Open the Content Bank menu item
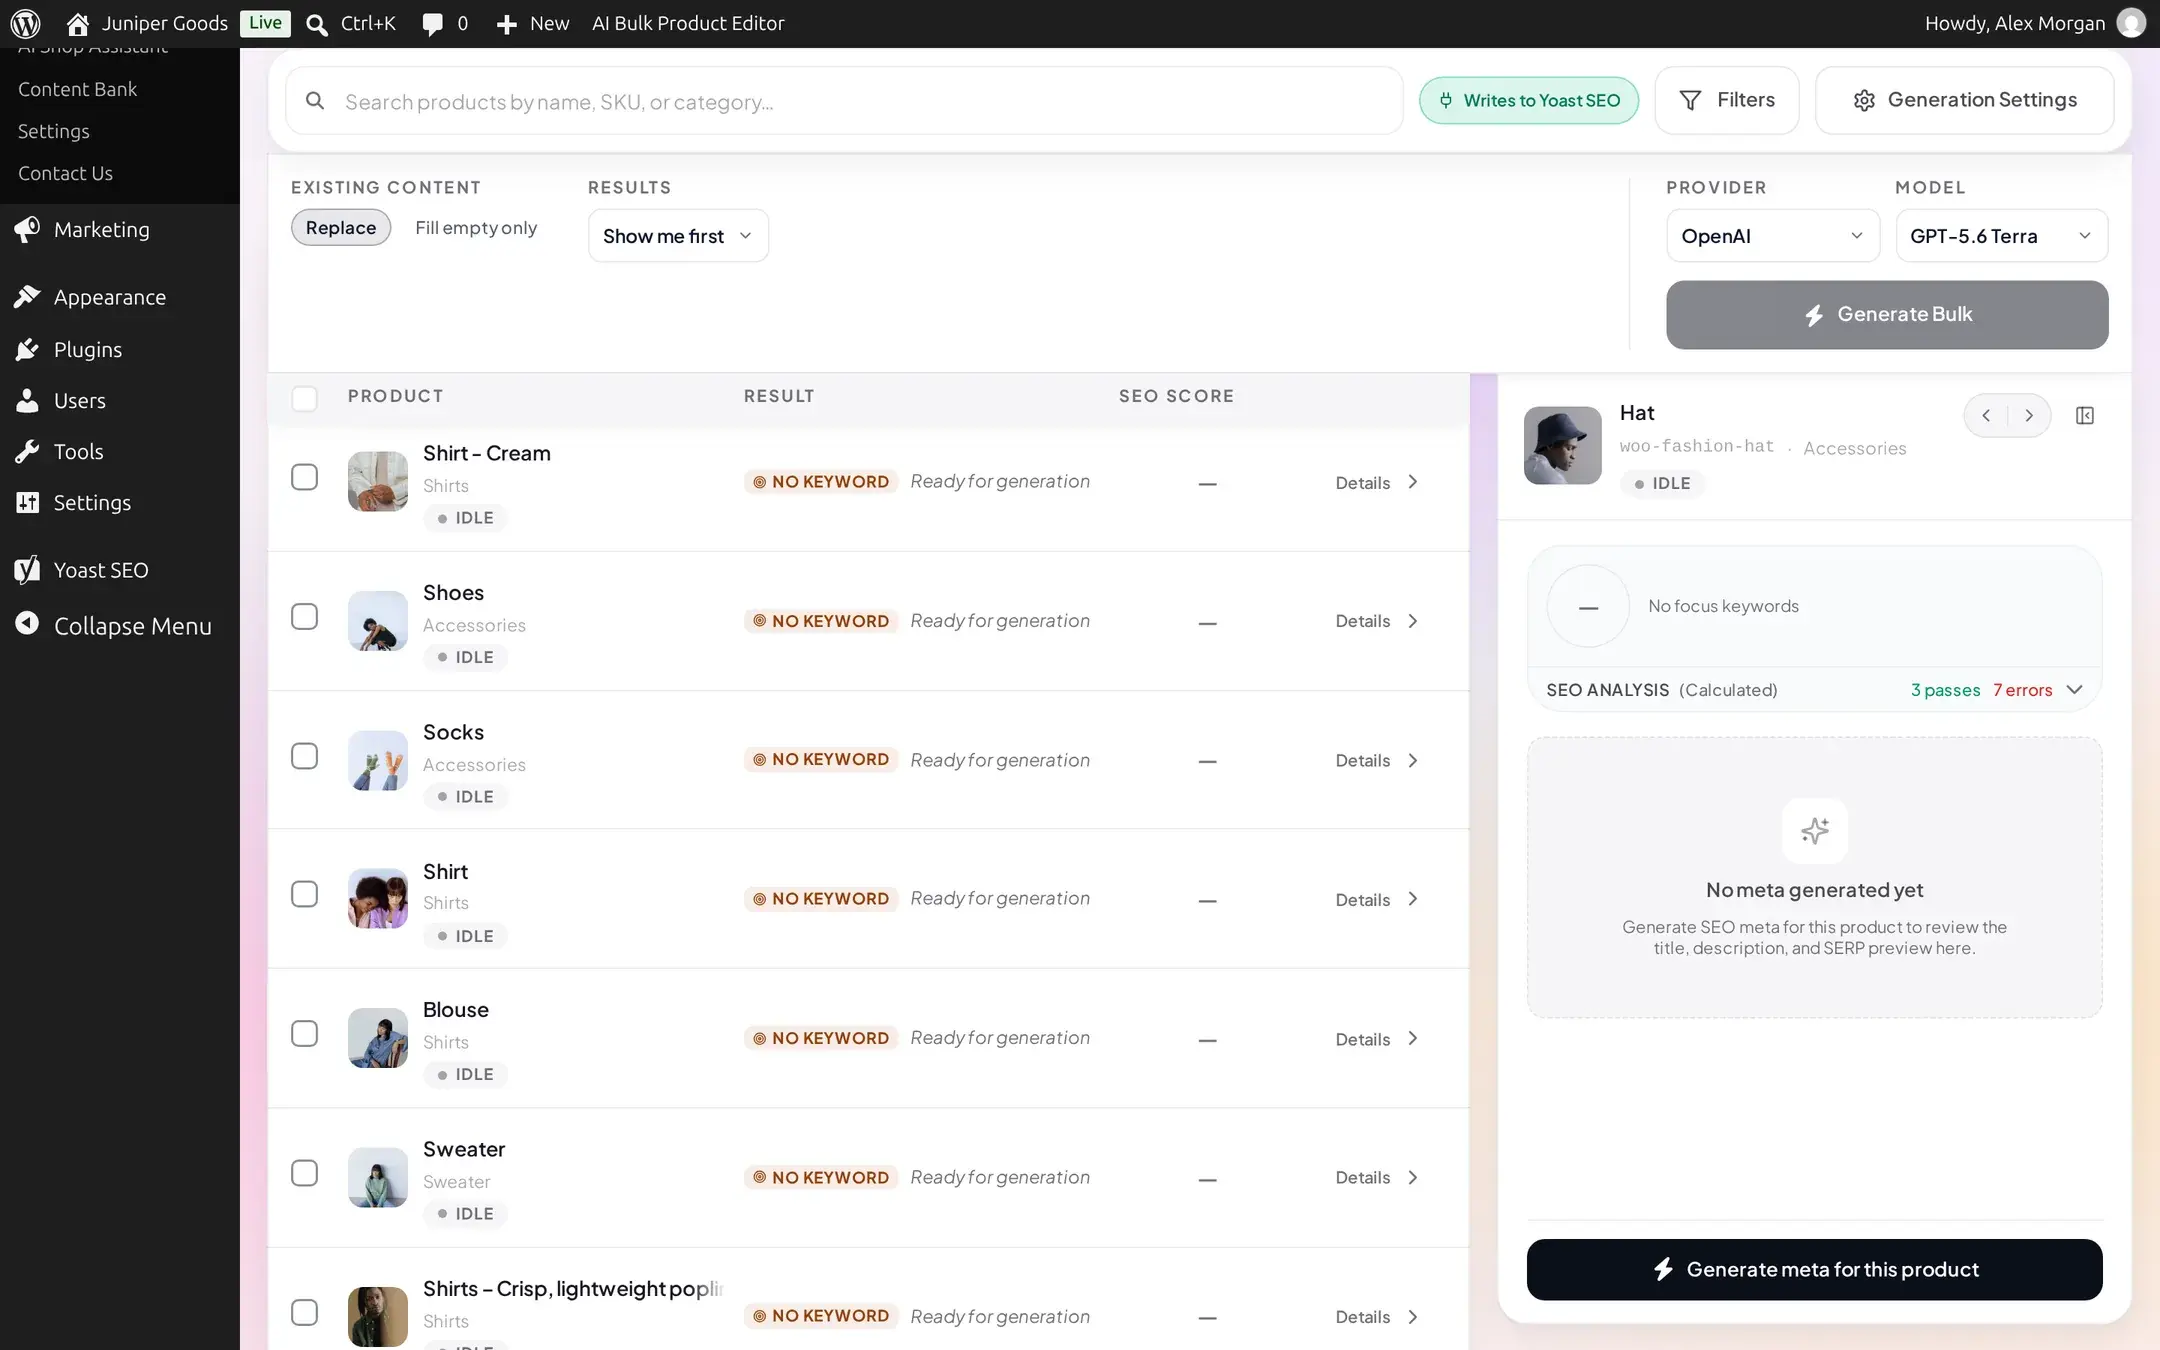The height and width of the screenshot is (1350, 2160). pyautogui.click(x=78, y=89)
